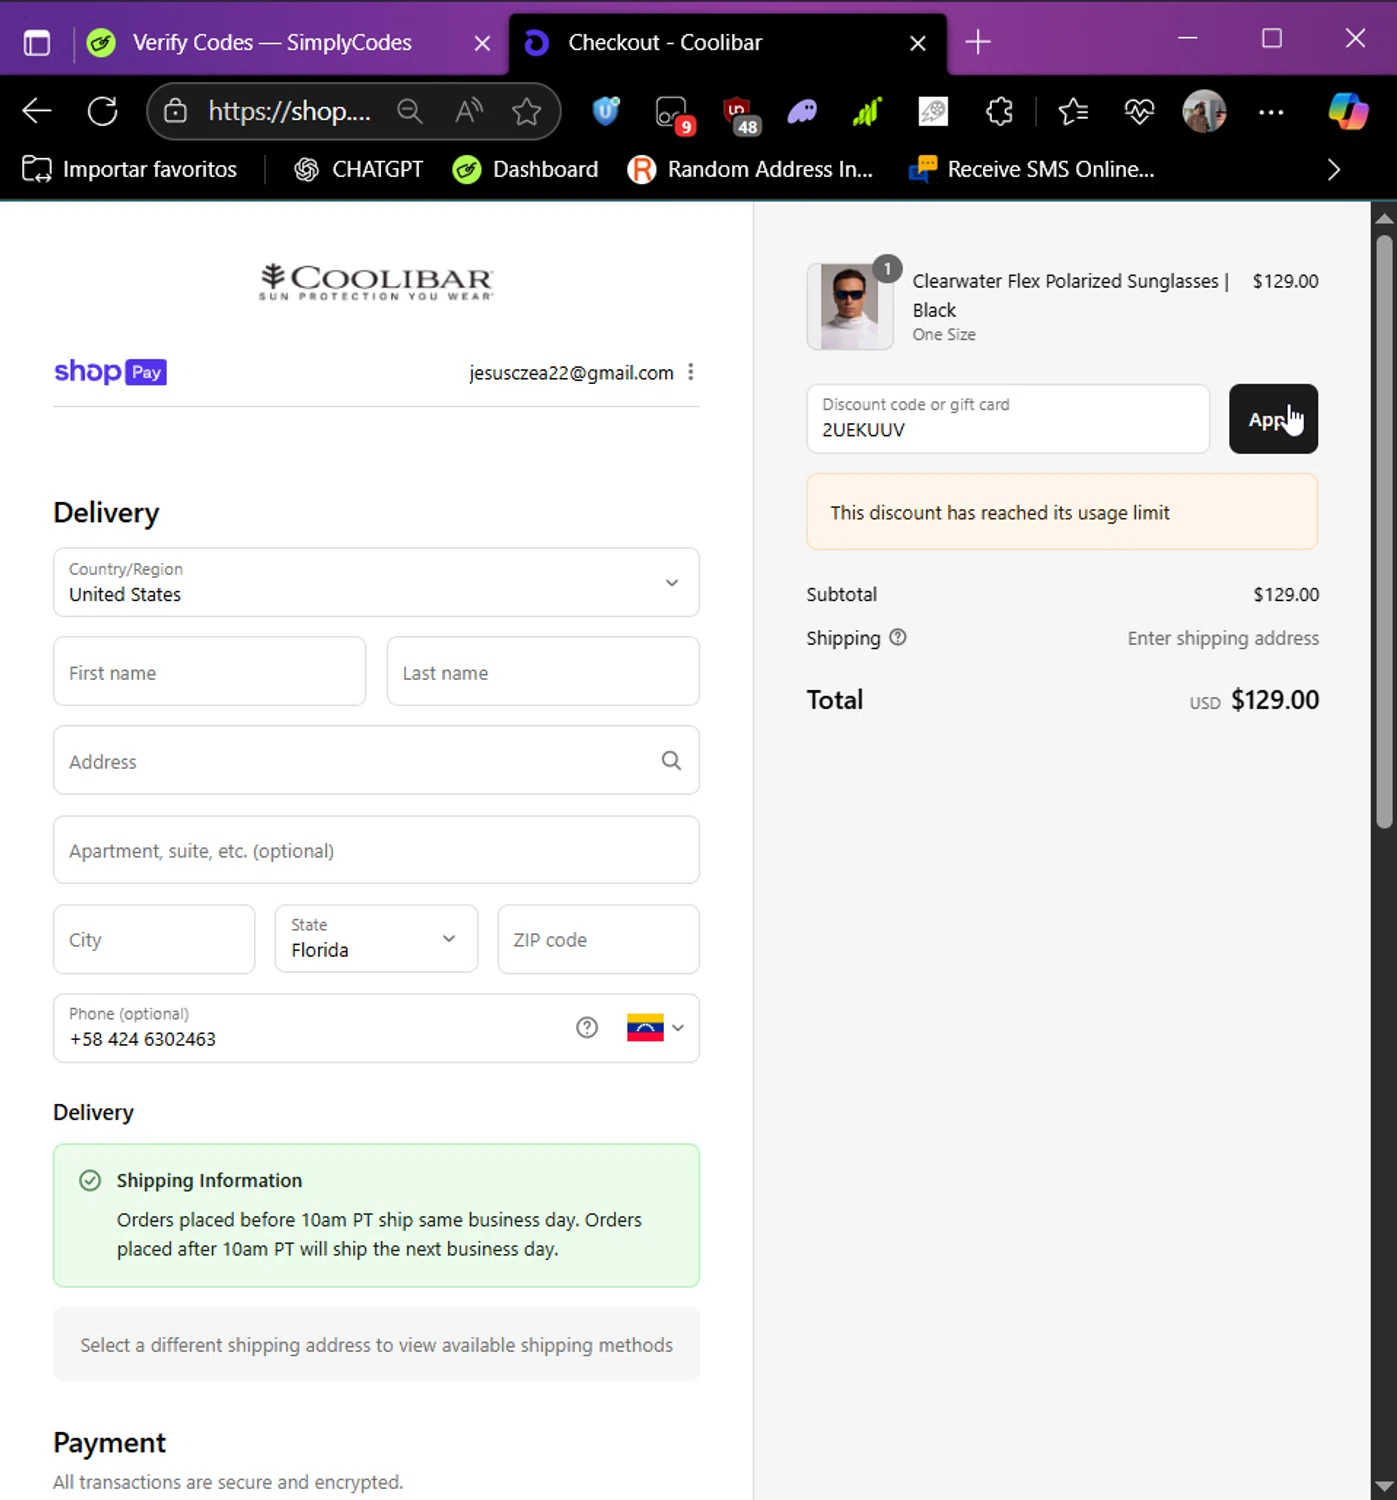Go back with the browser back arrow
The image size is (1397, 1500).
[37, 111]
